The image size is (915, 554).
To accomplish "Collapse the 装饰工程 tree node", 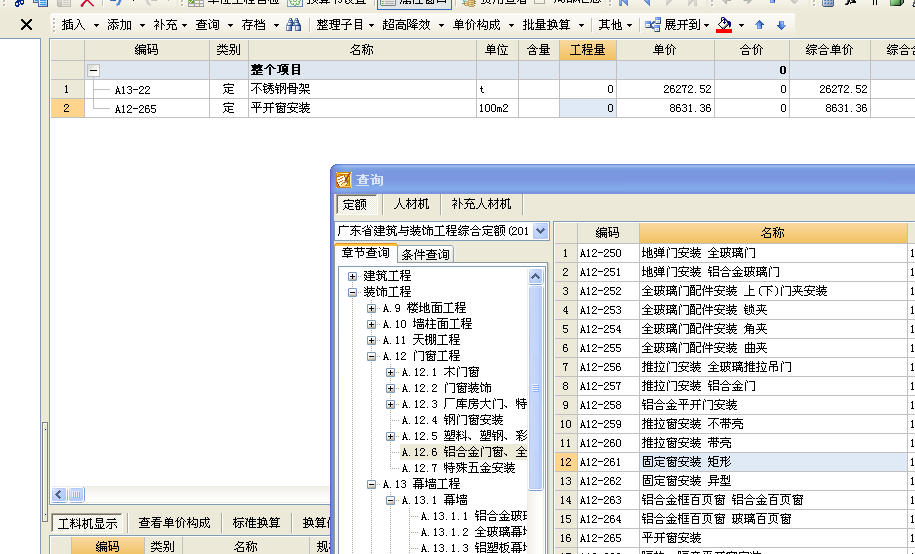I will click(x=352, y=292).
